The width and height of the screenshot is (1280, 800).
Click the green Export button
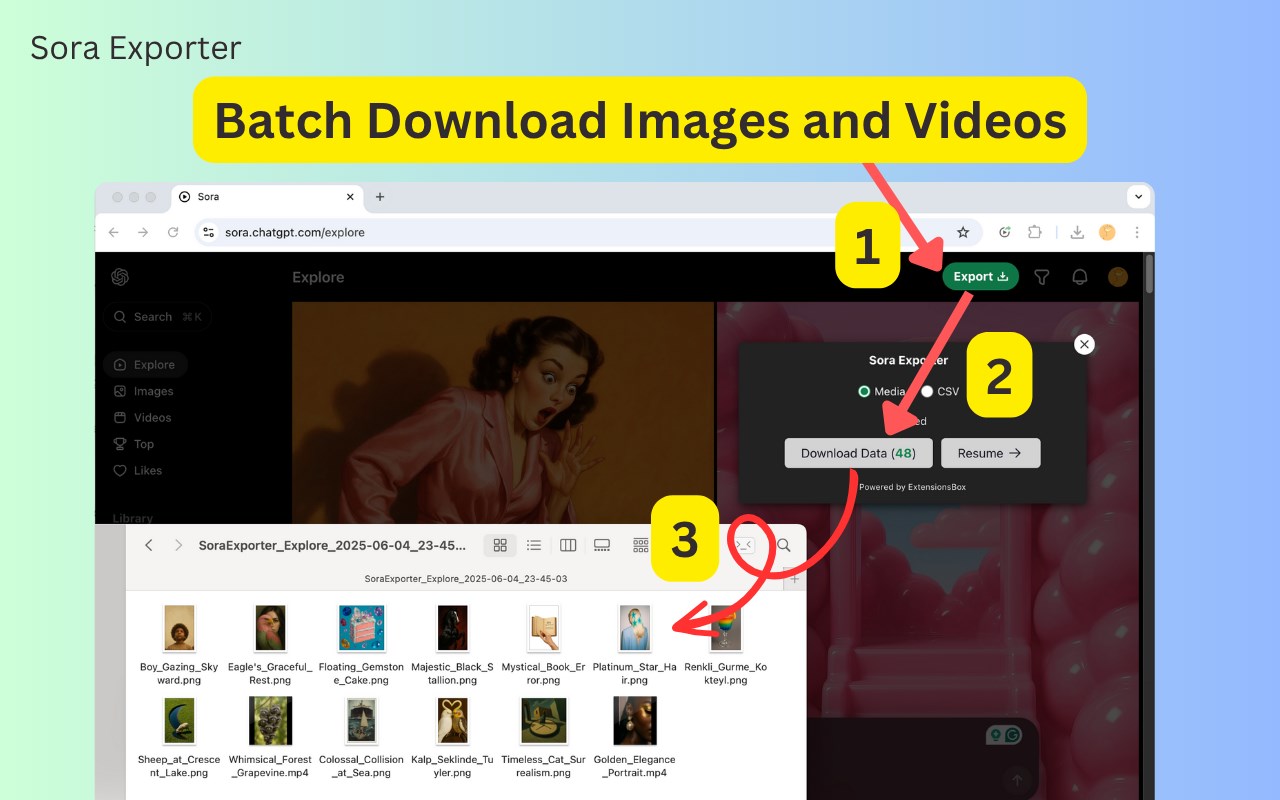coord(980,276)
